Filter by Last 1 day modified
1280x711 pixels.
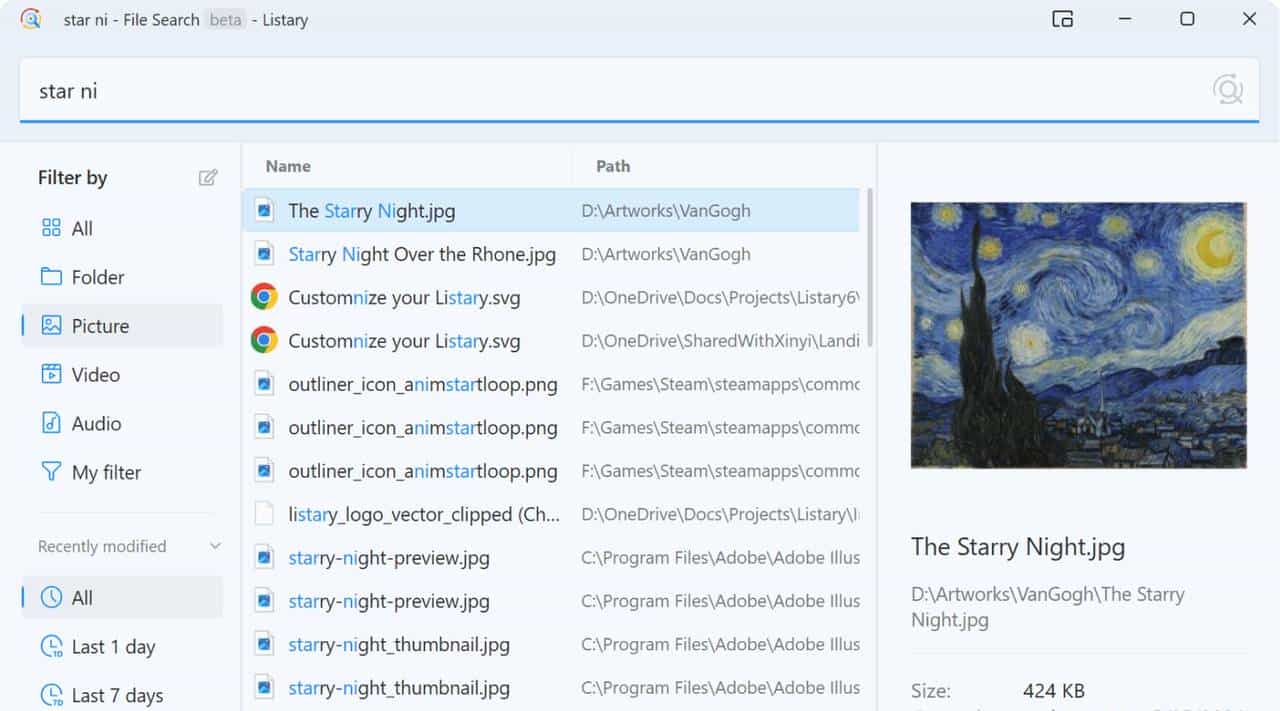pyautogui.click(x=112, y=647)
